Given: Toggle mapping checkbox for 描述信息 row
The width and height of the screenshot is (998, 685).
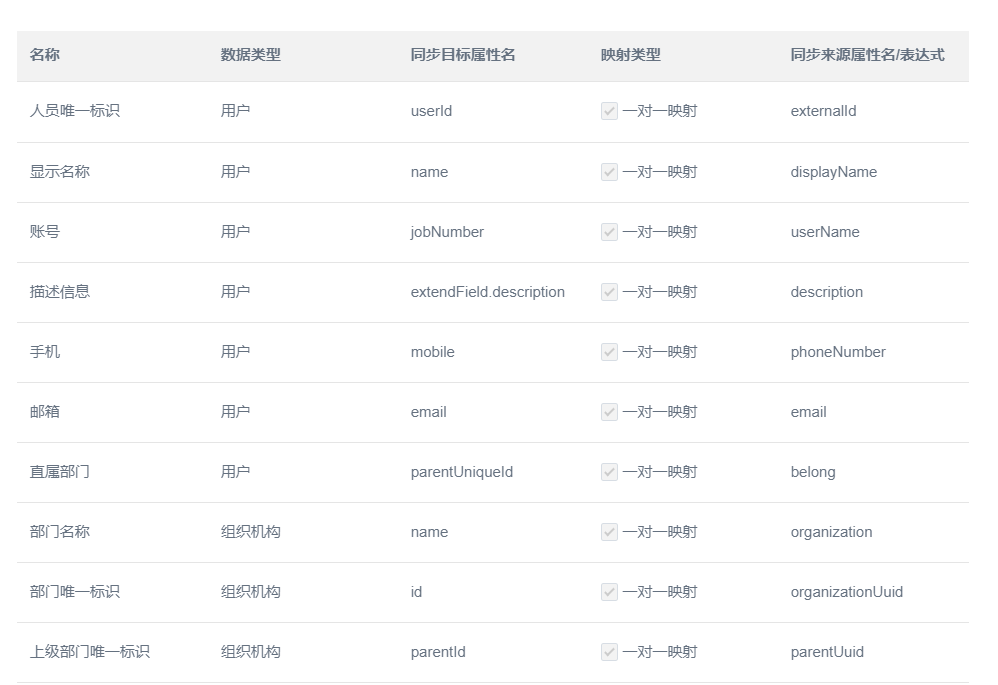Looking at the screenshot, I should pos(609,292).
